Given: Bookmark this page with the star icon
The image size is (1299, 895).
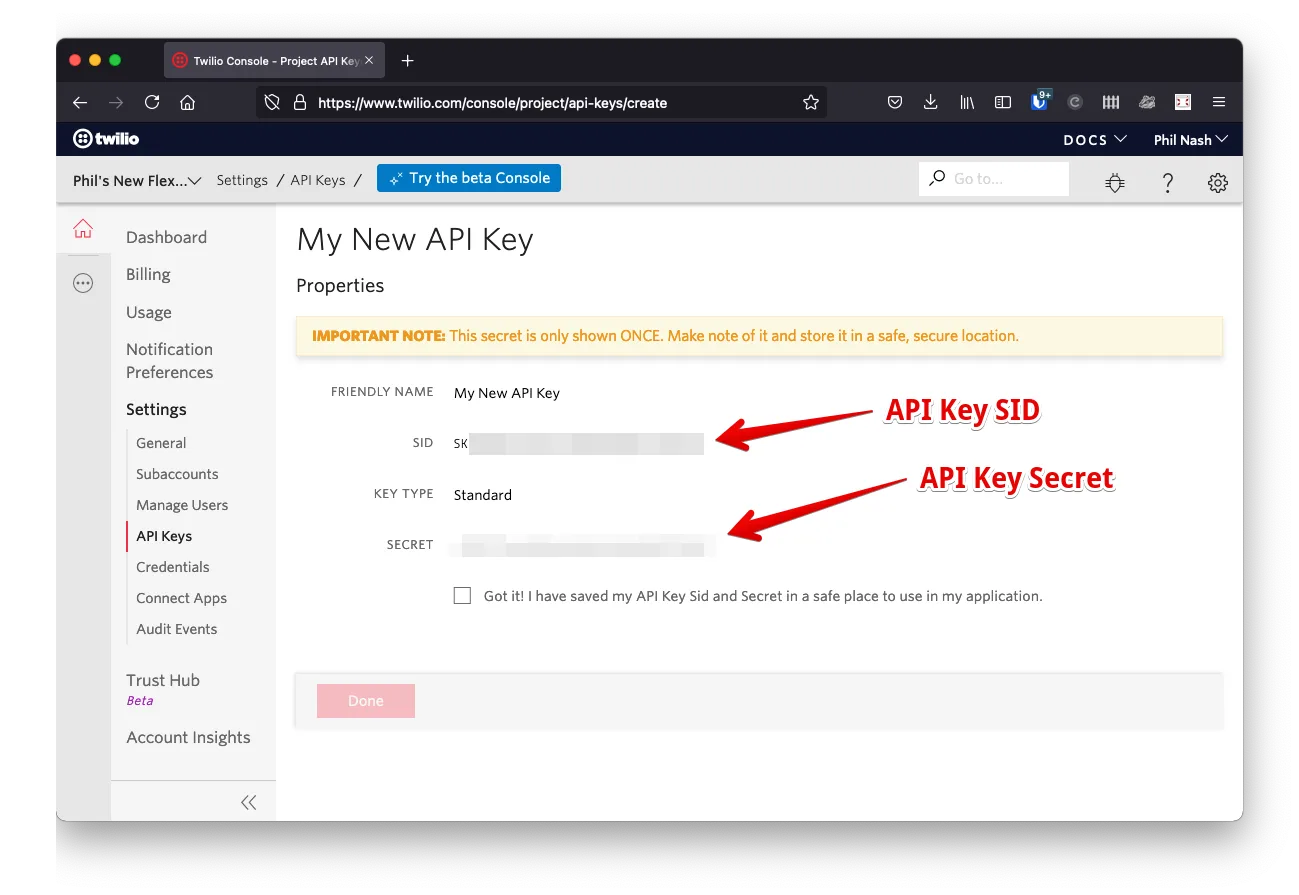Looking at the screenshot, I should tap(811, 102).
